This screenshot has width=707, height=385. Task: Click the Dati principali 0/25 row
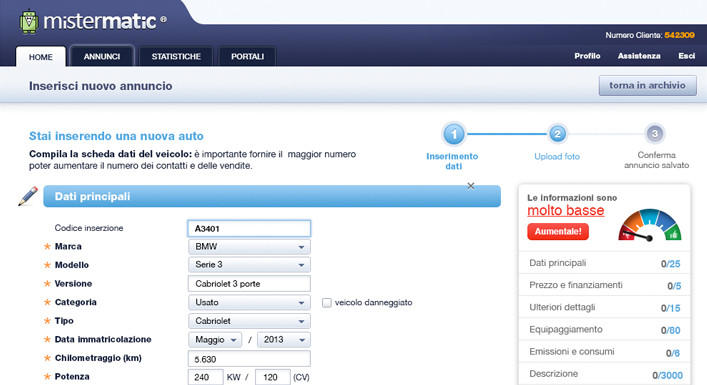point(605,263)
